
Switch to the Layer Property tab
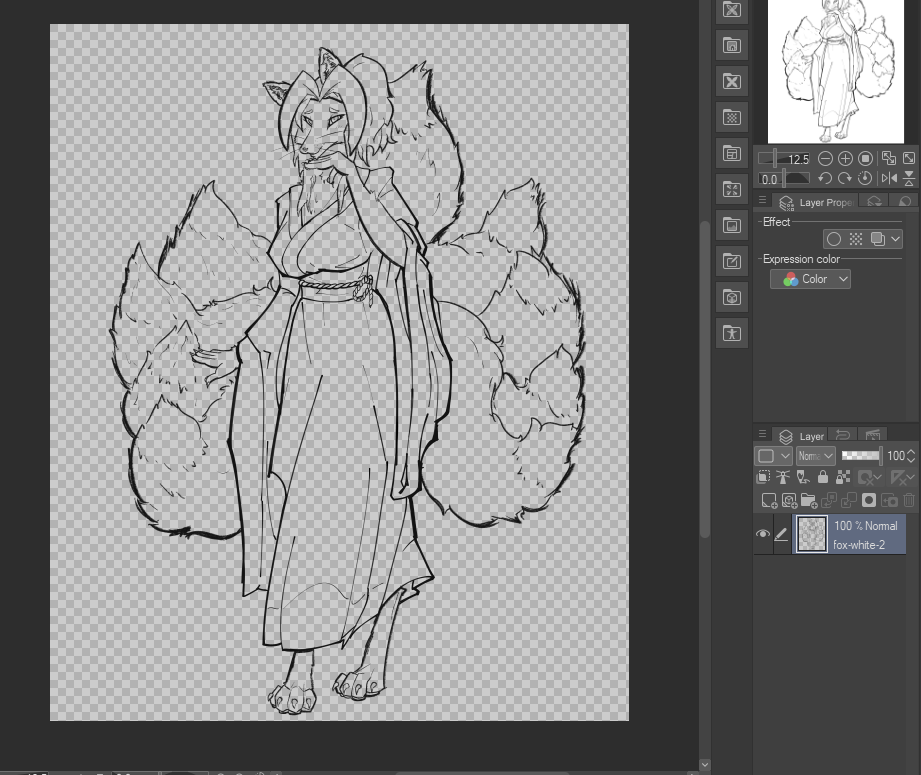[x=815, y=202]
